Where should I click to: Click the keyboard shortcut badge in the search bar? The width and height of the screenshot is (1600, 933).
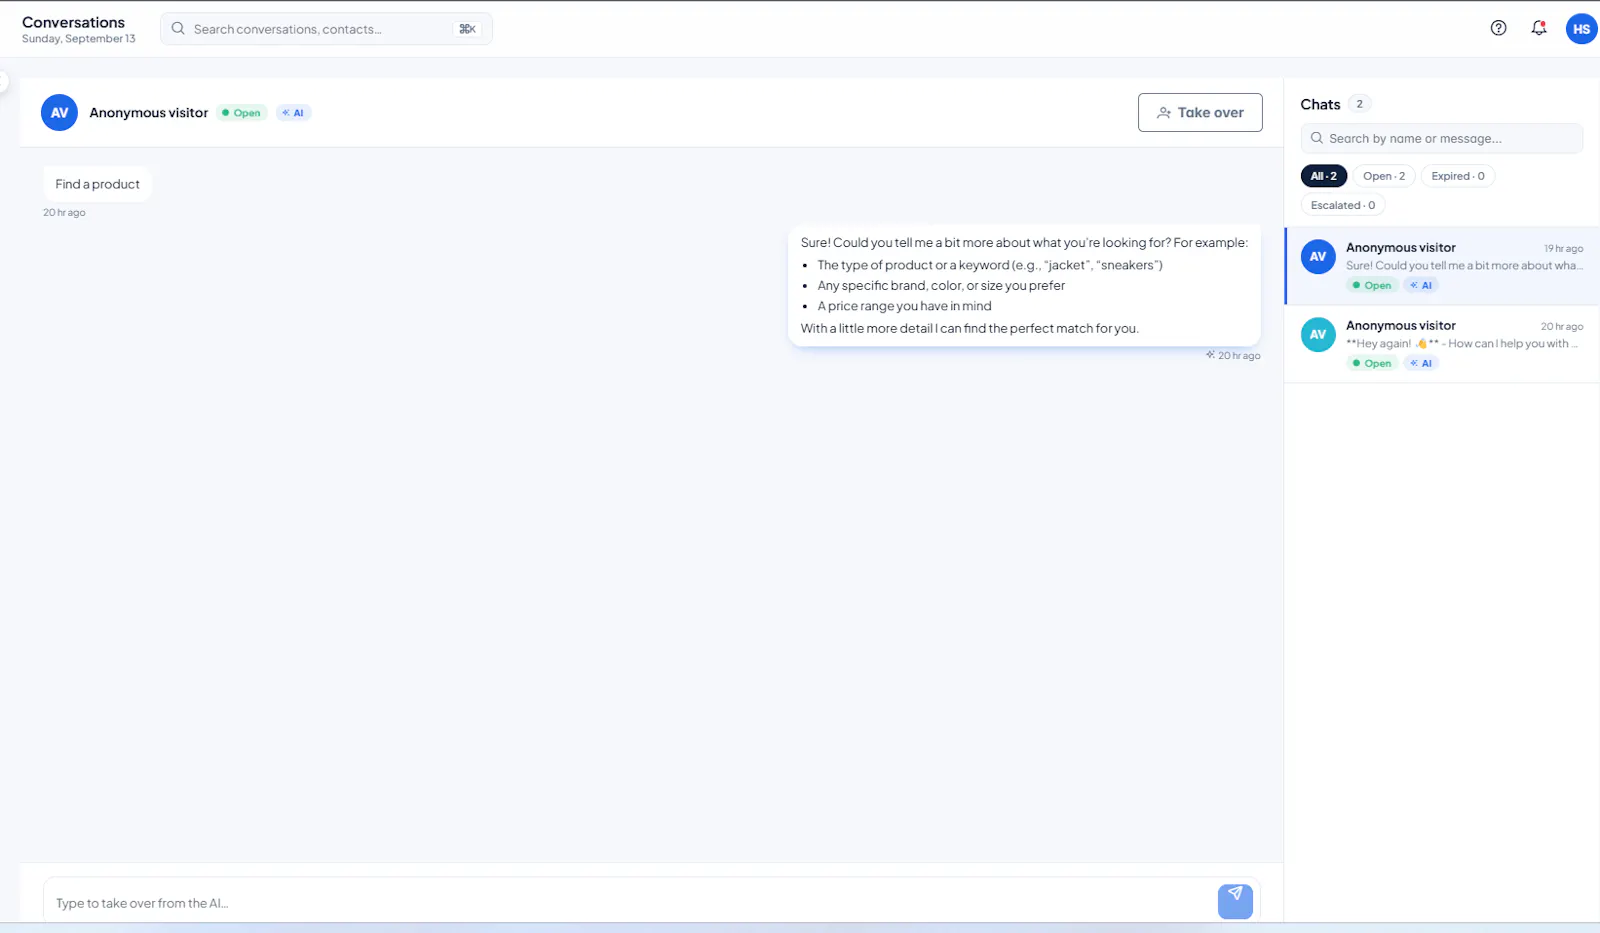pos(467,29)
